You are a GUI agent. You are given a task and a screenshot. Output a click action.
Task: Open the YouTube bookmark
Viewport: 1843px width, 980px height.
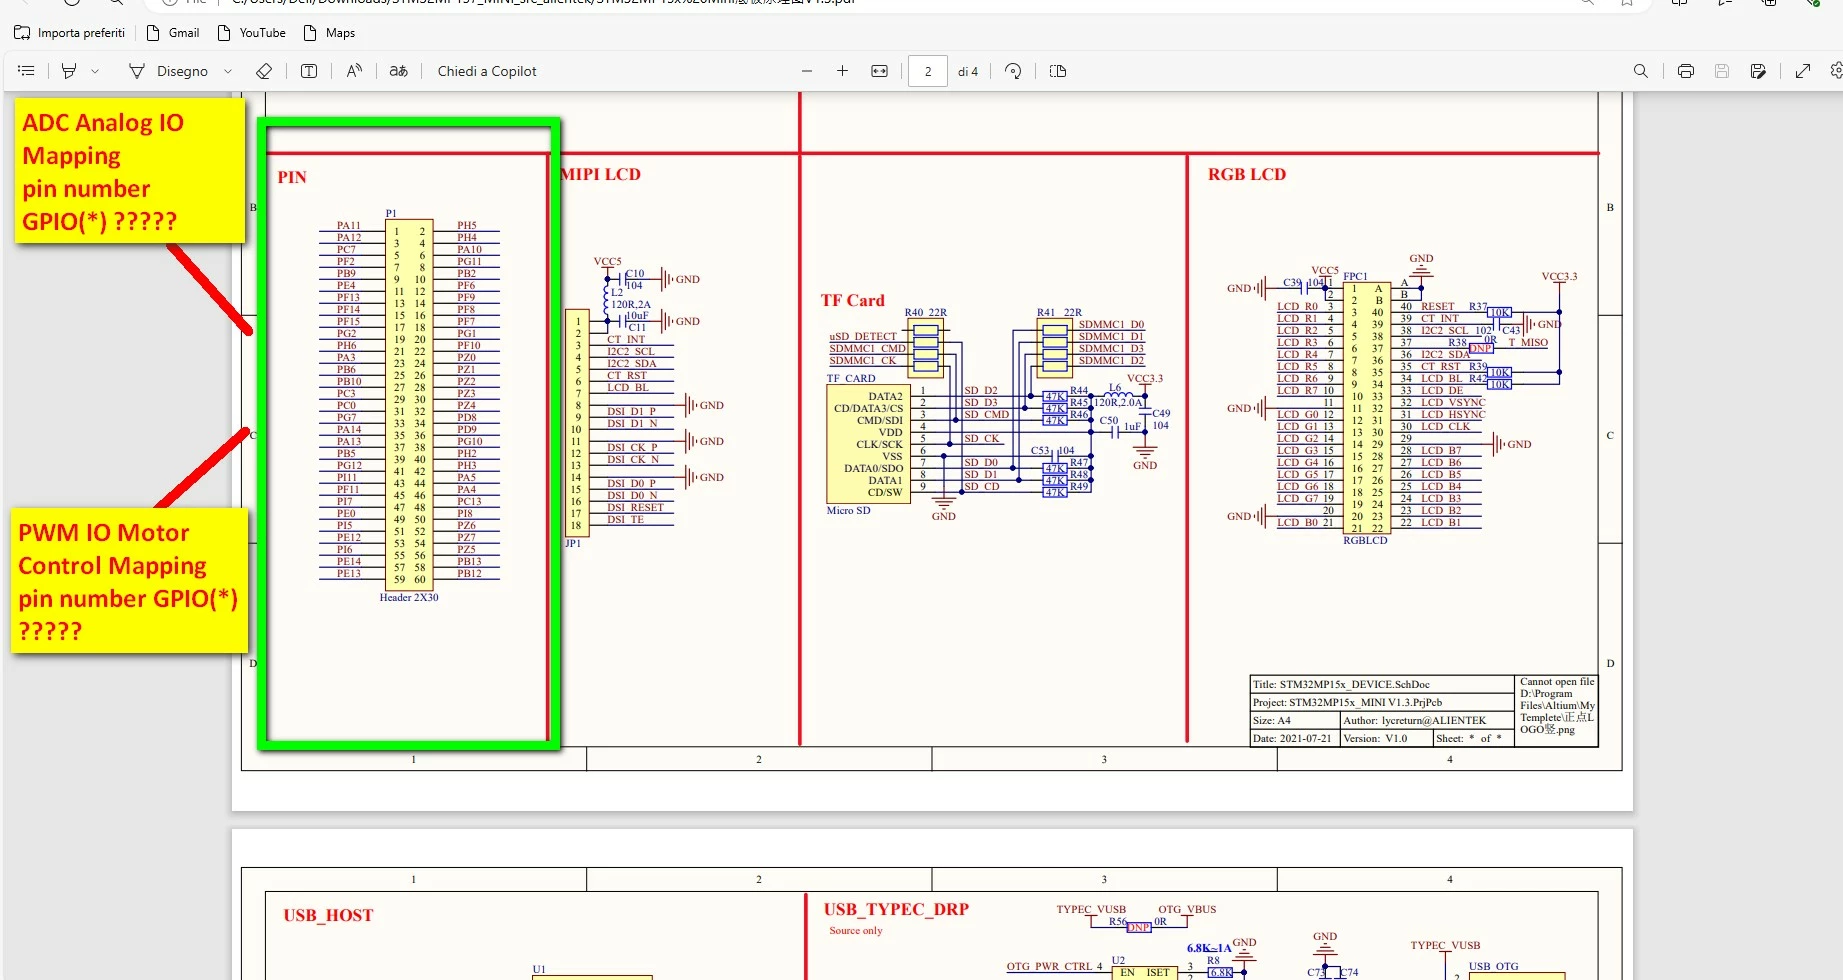tap(252, 33)
